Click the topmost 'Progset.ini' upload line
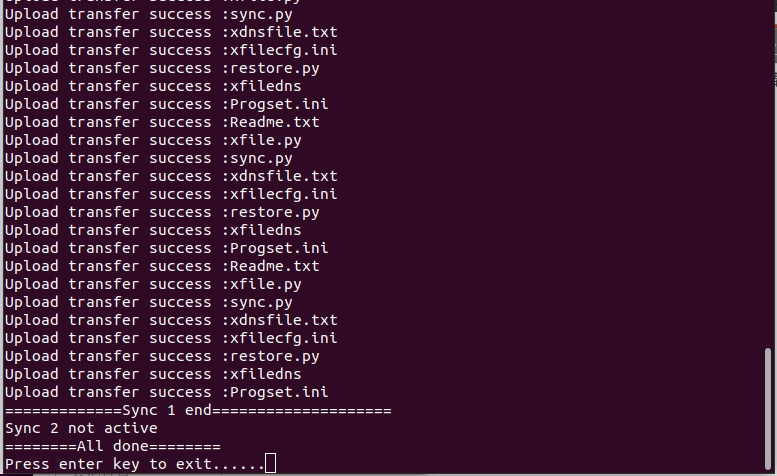The image size is (777, 476). (x=166, y=104)
